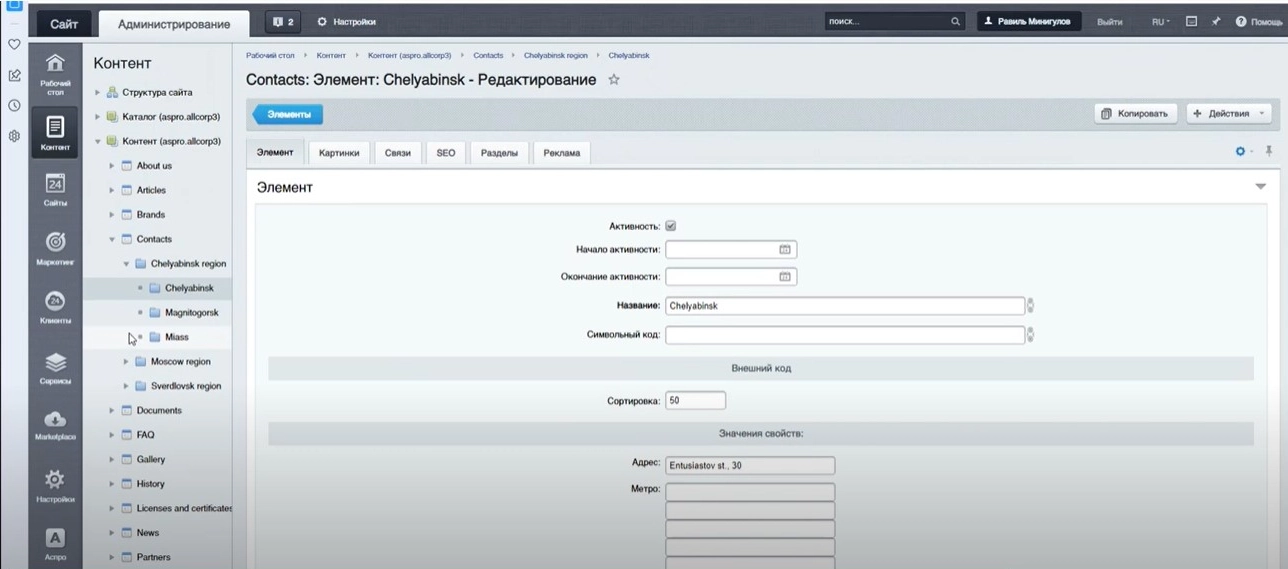Viewport: 1288px width, 569px height.
Task: Expand the About us tree node
Action: click(112, 166)
